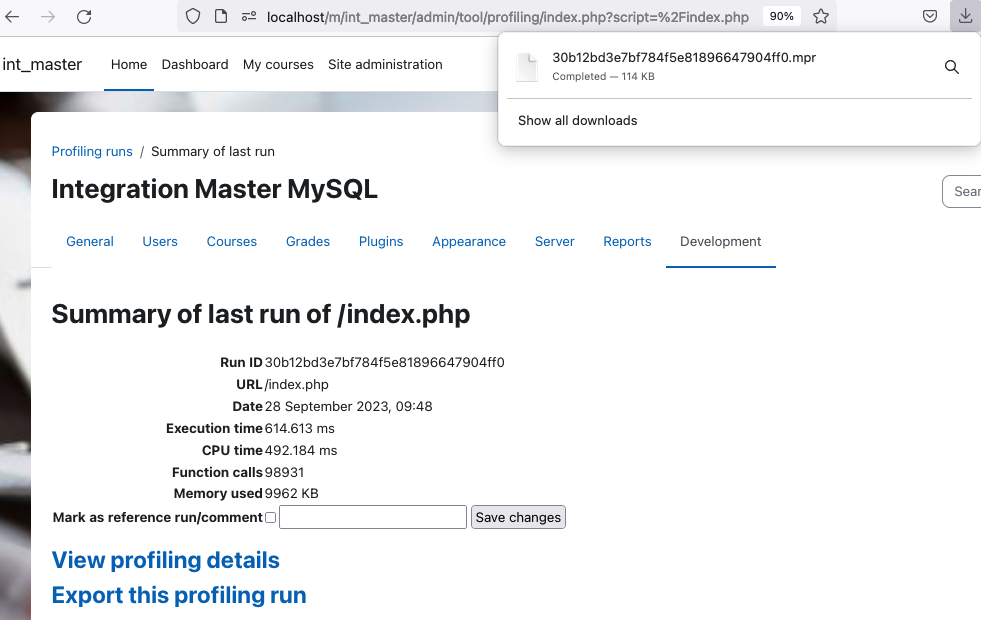
Task: Click Export this profiling run link
Action: 179,595
